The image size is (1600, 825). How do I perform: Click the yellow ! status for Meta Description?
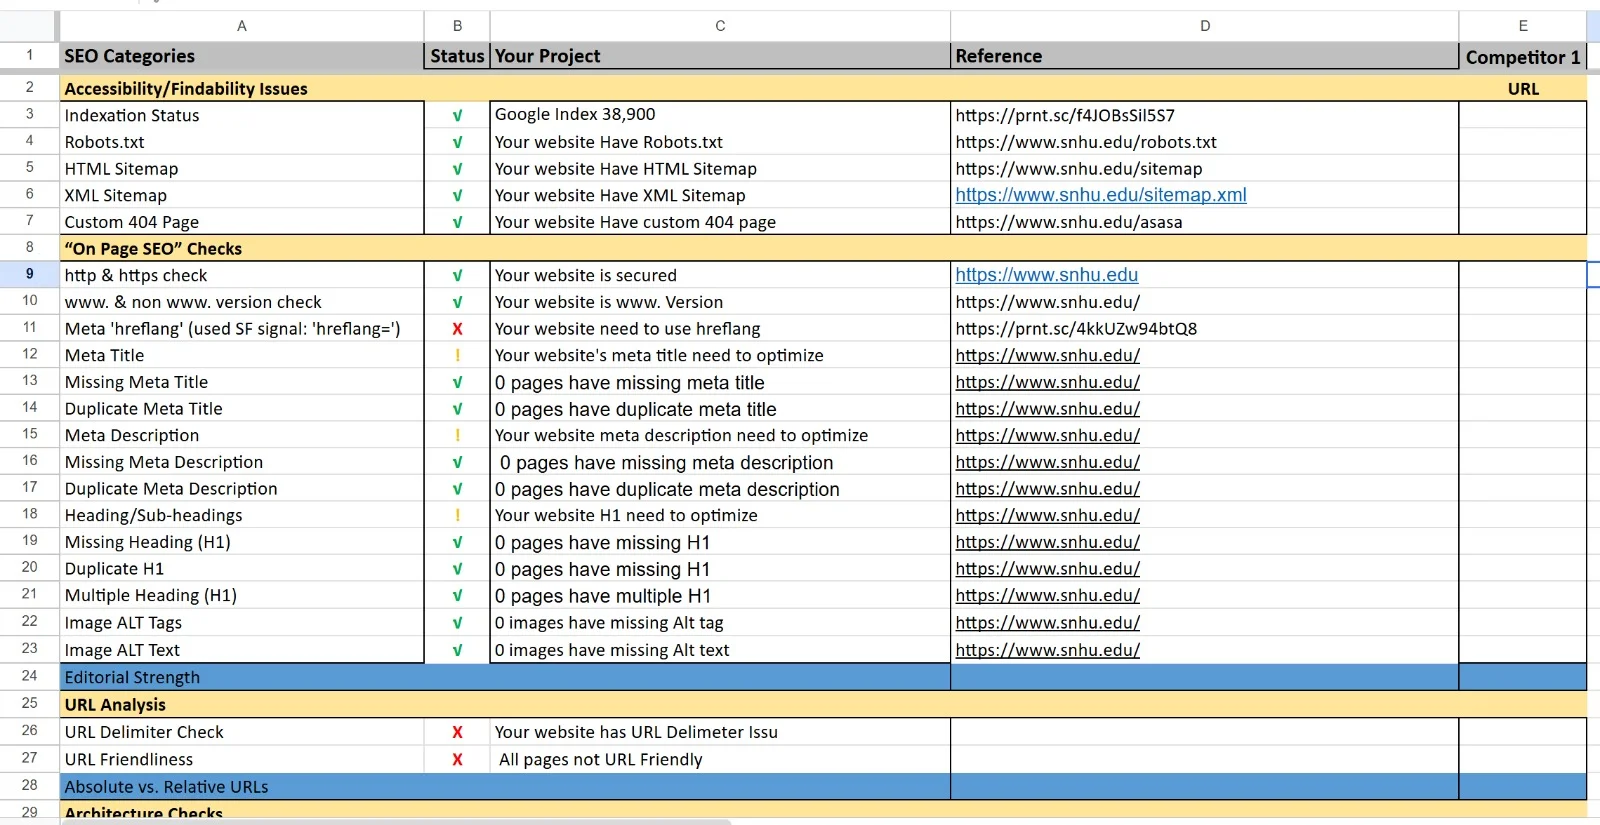click(457, 435)
